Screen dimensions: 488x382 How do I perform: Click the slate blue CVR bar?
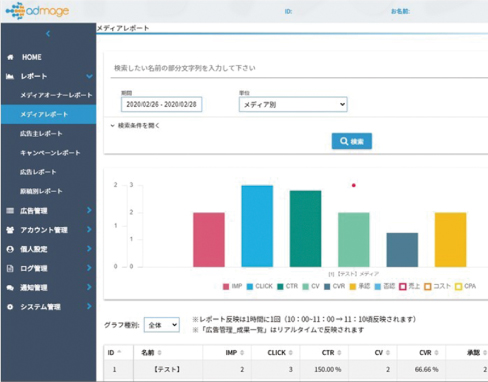(x=402, y=250)
